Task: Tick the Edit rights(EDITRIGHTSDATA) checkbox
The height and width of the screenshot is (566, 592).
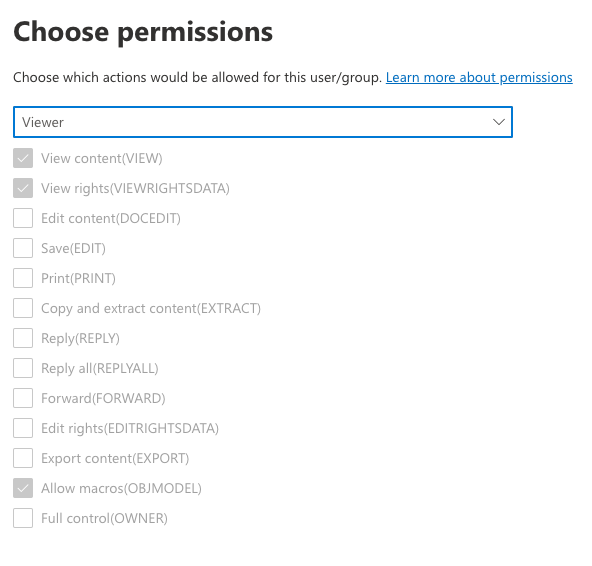Action: point(23,428)
